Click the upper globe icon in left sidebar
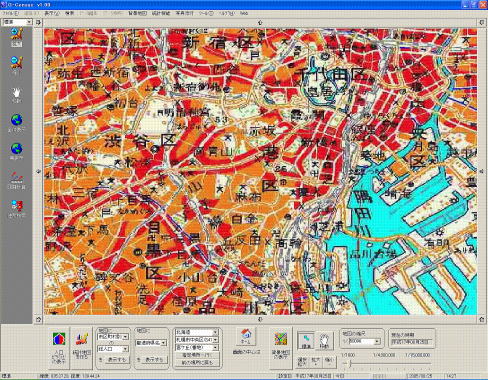The height and width of the screenshot is (380, 488). tap(16, 120)
